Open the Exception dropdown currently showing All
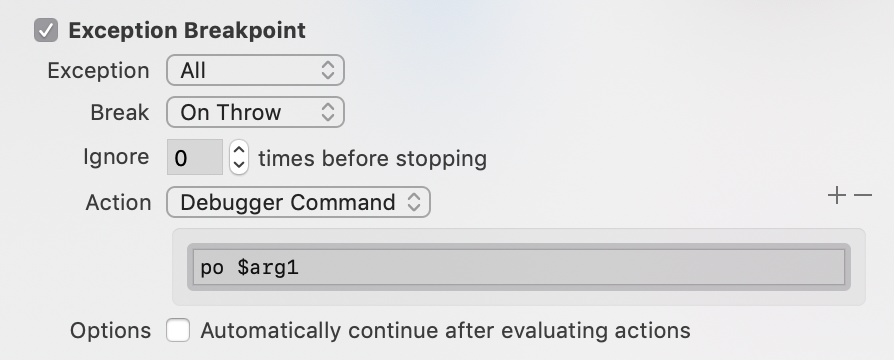The image size is (894, 360). tap(255, 70)
